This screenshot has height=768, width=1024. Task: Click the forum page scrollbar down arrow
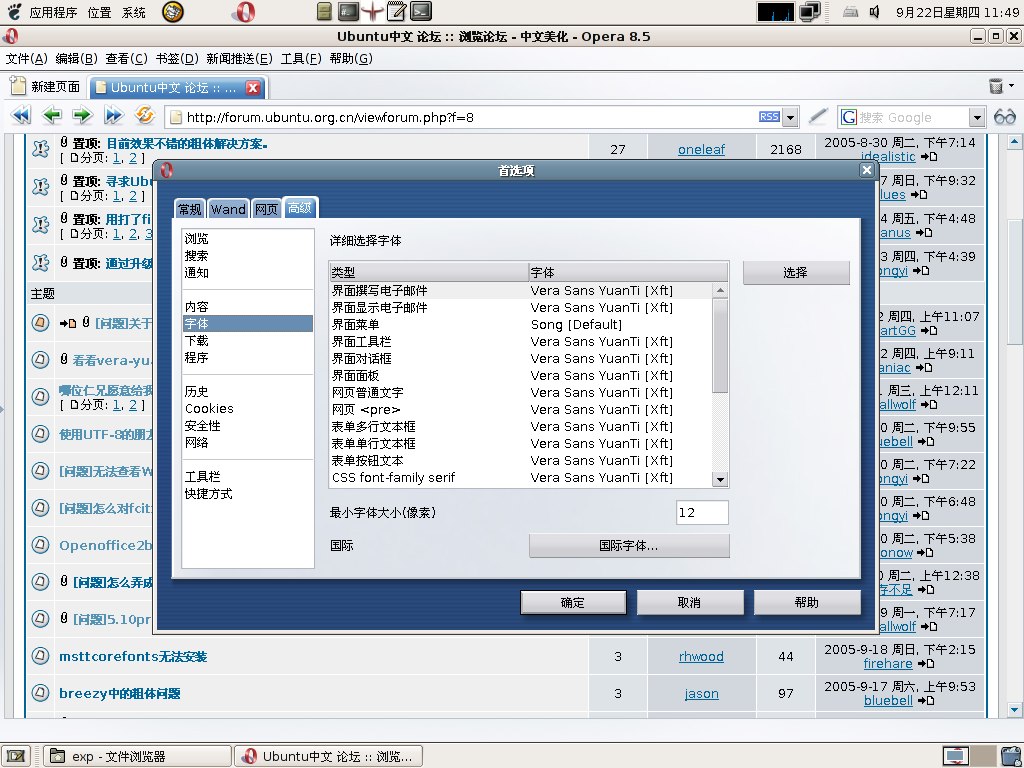(x=1014, y=709)
